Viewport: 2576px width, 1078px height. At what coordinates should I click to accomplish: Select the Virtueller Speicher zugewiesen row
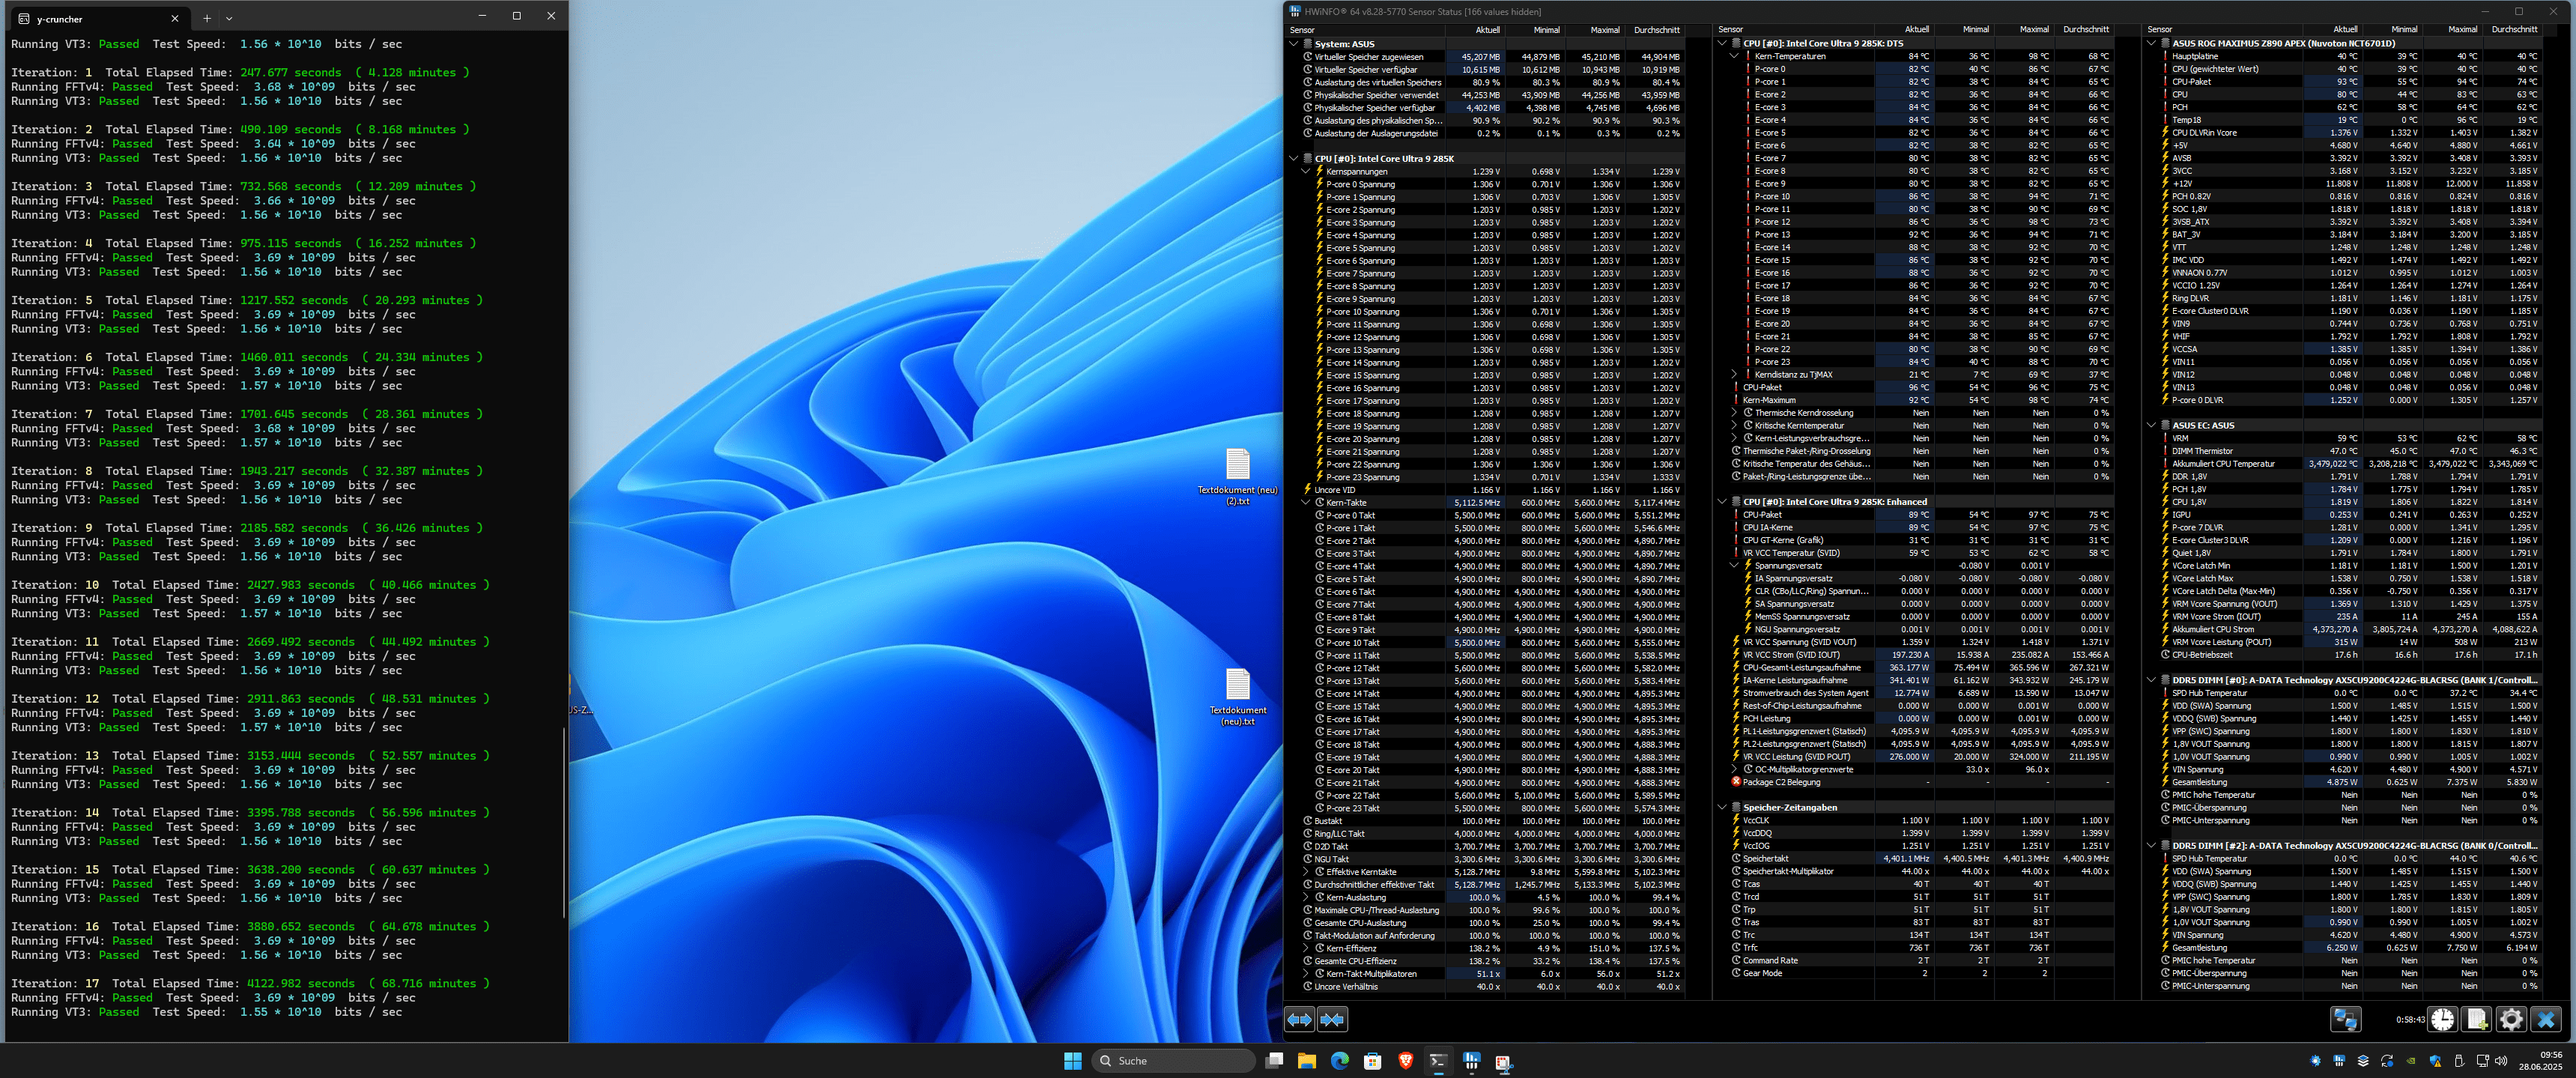pos(1493,57)
